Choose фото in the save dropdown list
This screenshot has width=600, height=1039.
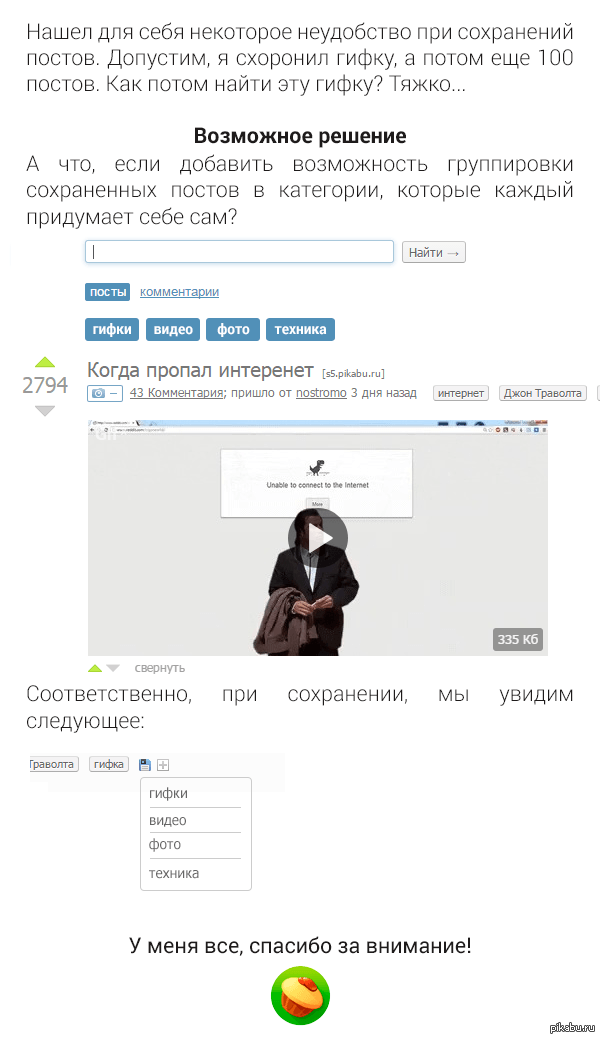click(165, 845)
